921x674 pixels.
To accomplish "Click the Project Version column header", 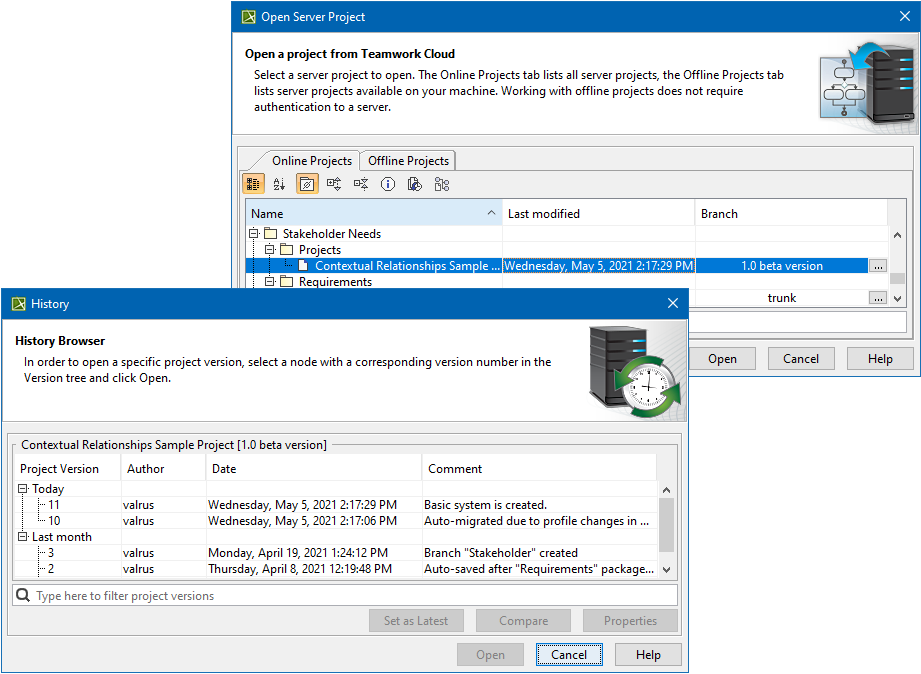I will pyautogui.click(x=68, y=468).
